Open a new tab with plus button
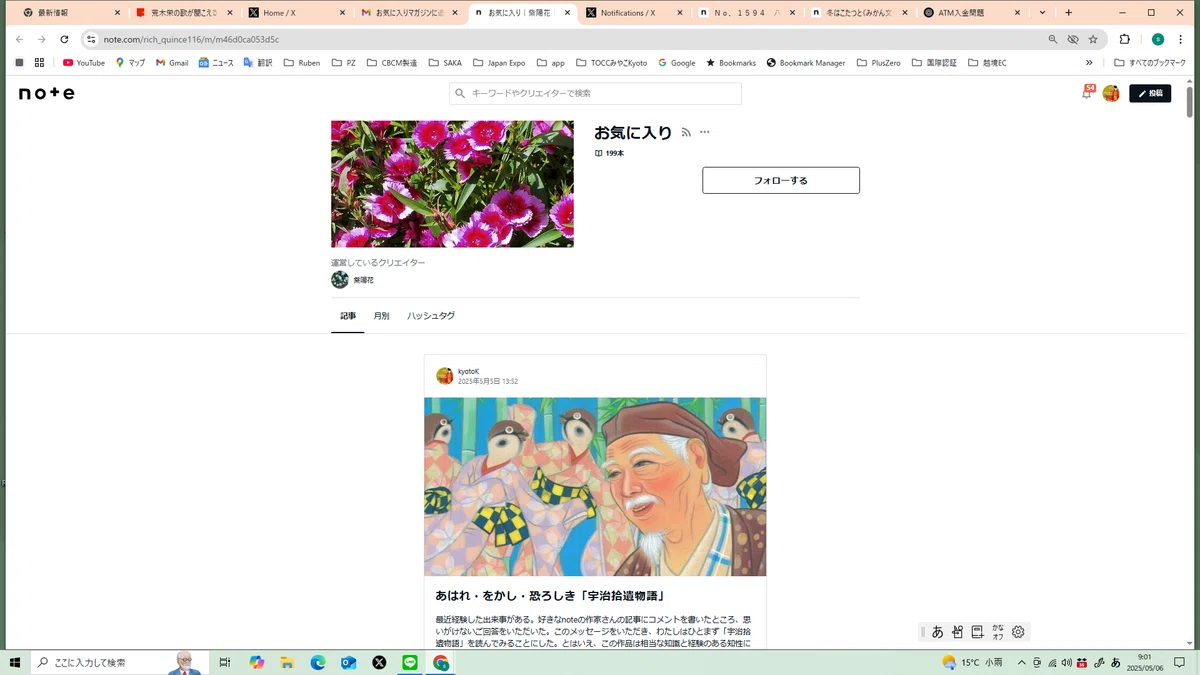1200x675 pixels. pyautogui.click(x=1068, y=13)
